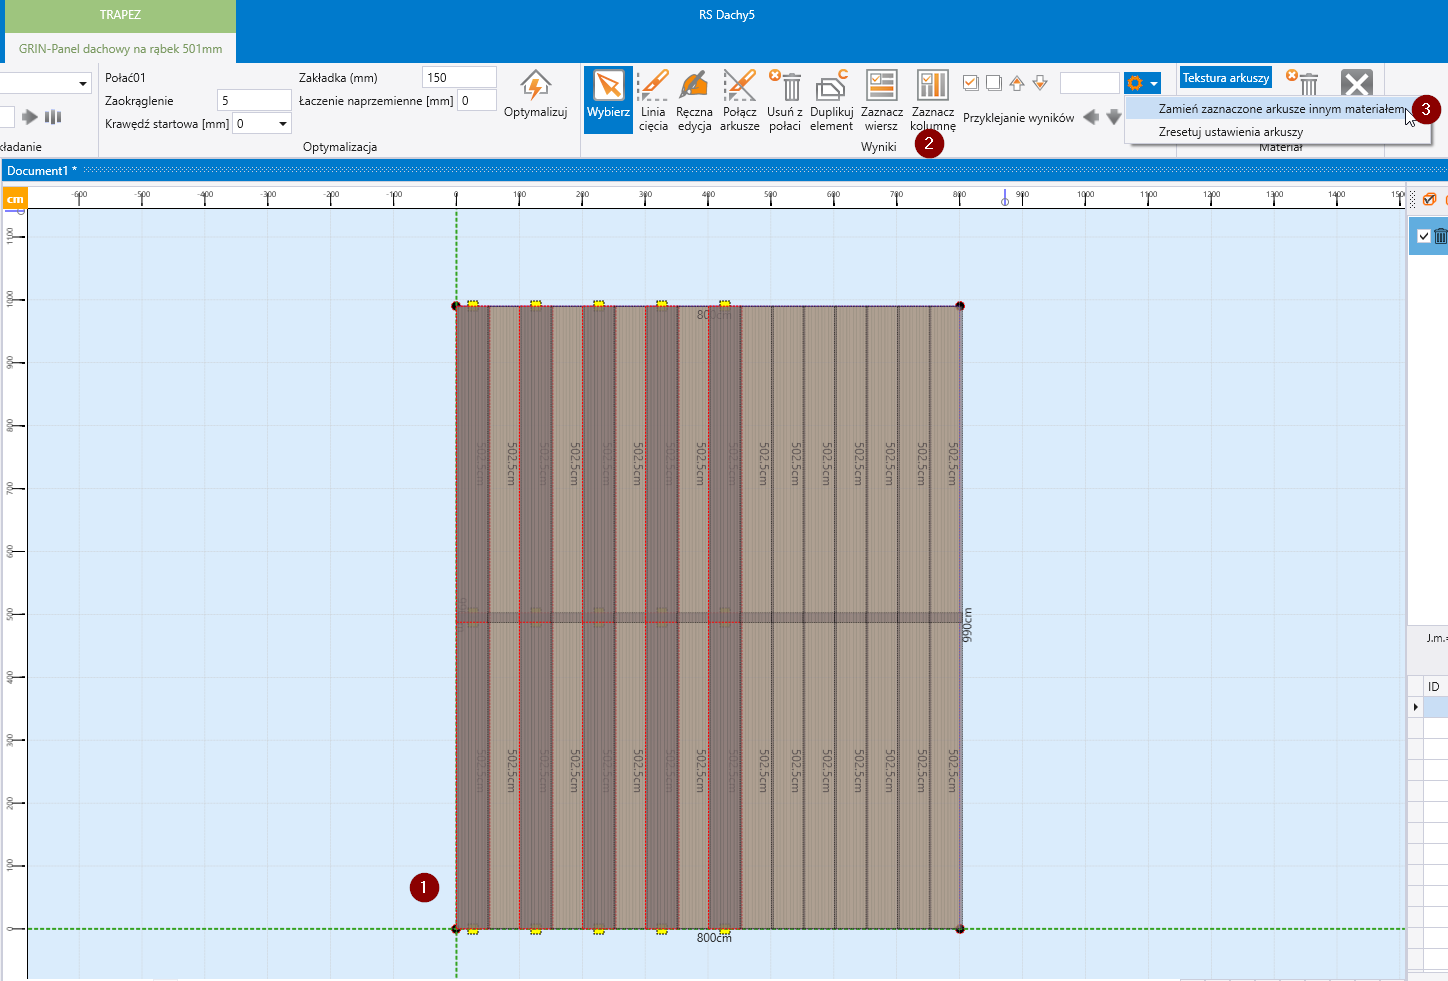Screen dimensions: 1448x981
Task: Choose Zamień zaznaczone arkusze innym materiałem
Action: (x=1280, y=109)
